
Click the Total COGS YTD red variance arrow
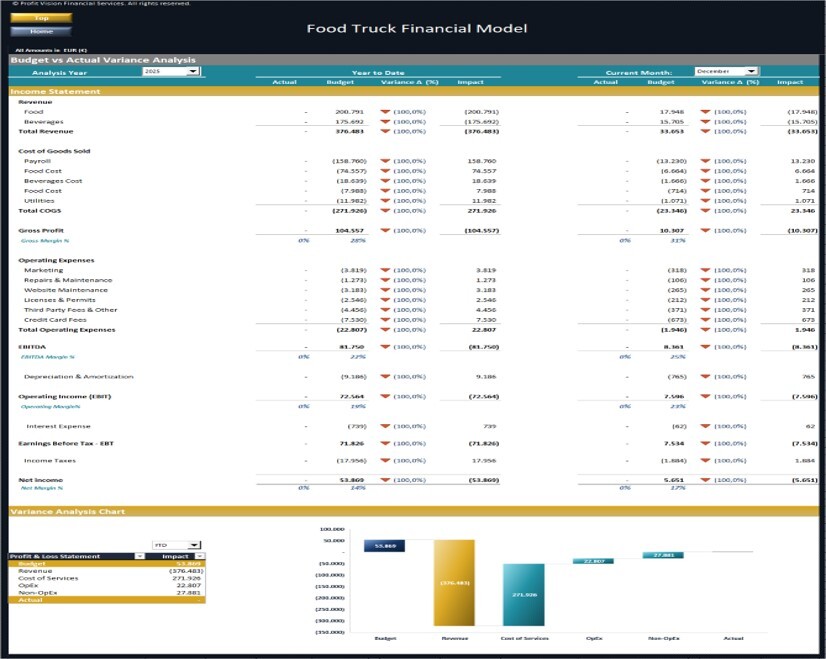click(x=385, y=211)
